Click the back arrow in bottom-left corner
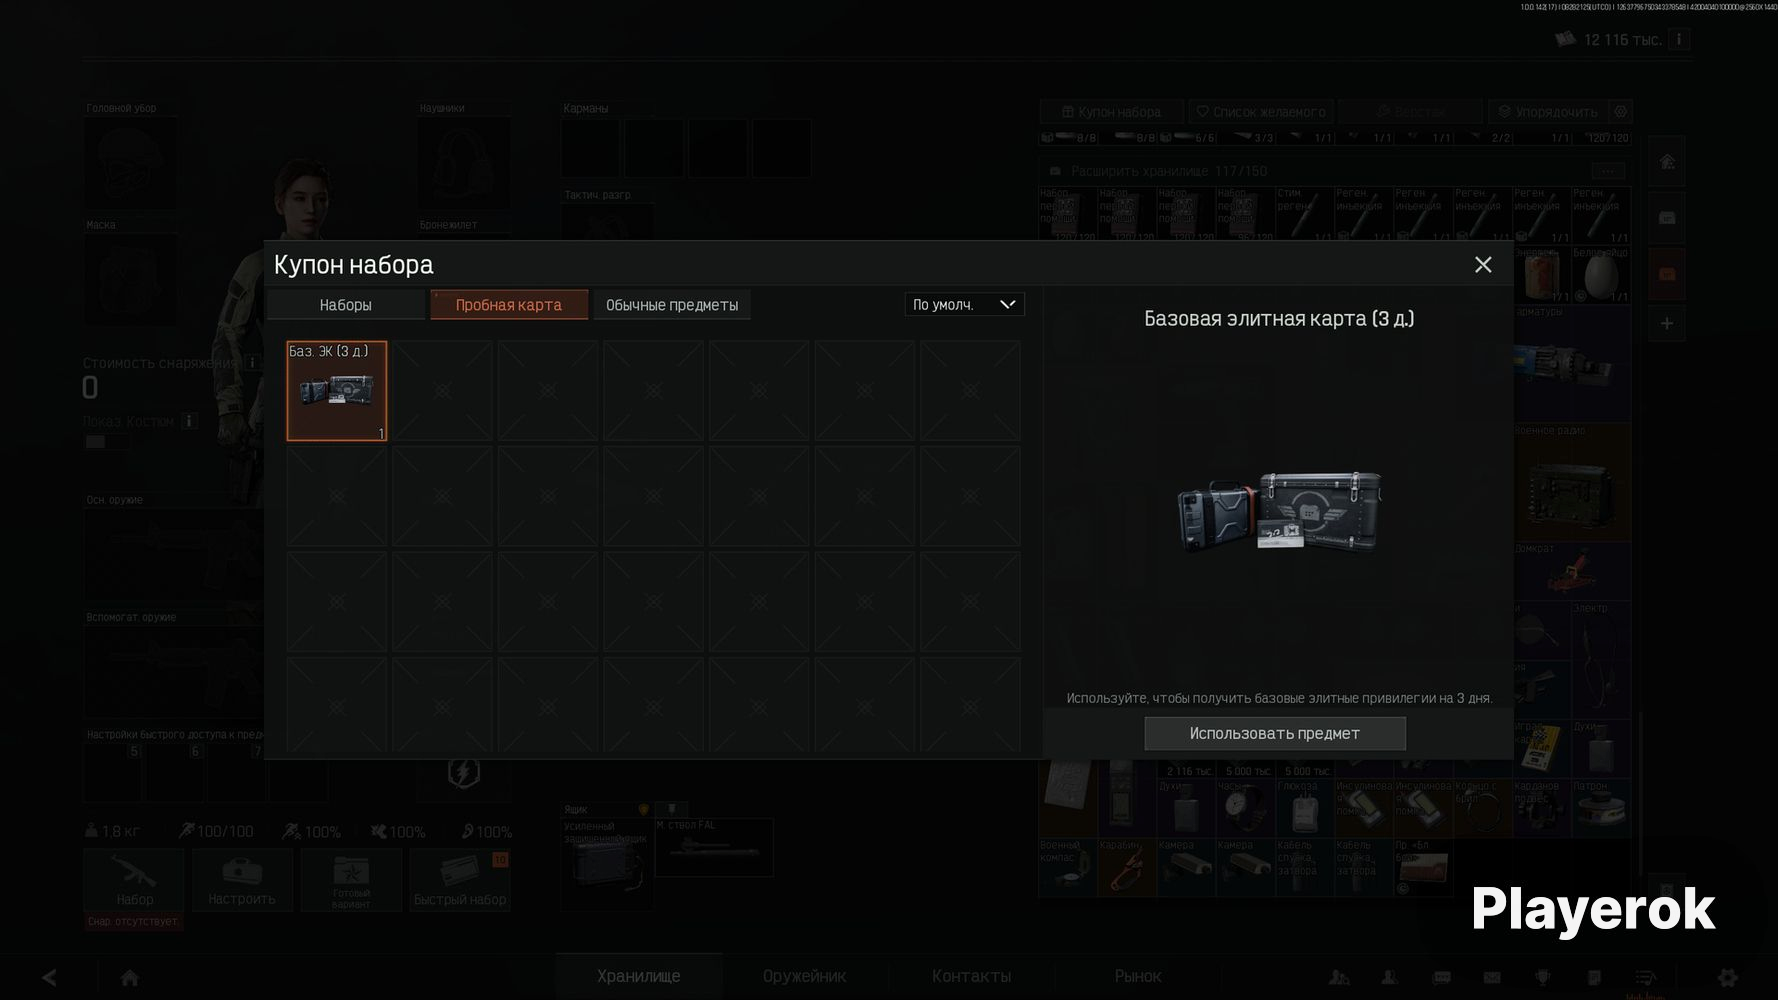Image resolution: width=1778 pixels, height=1000 pixels. tap(48, 977)
